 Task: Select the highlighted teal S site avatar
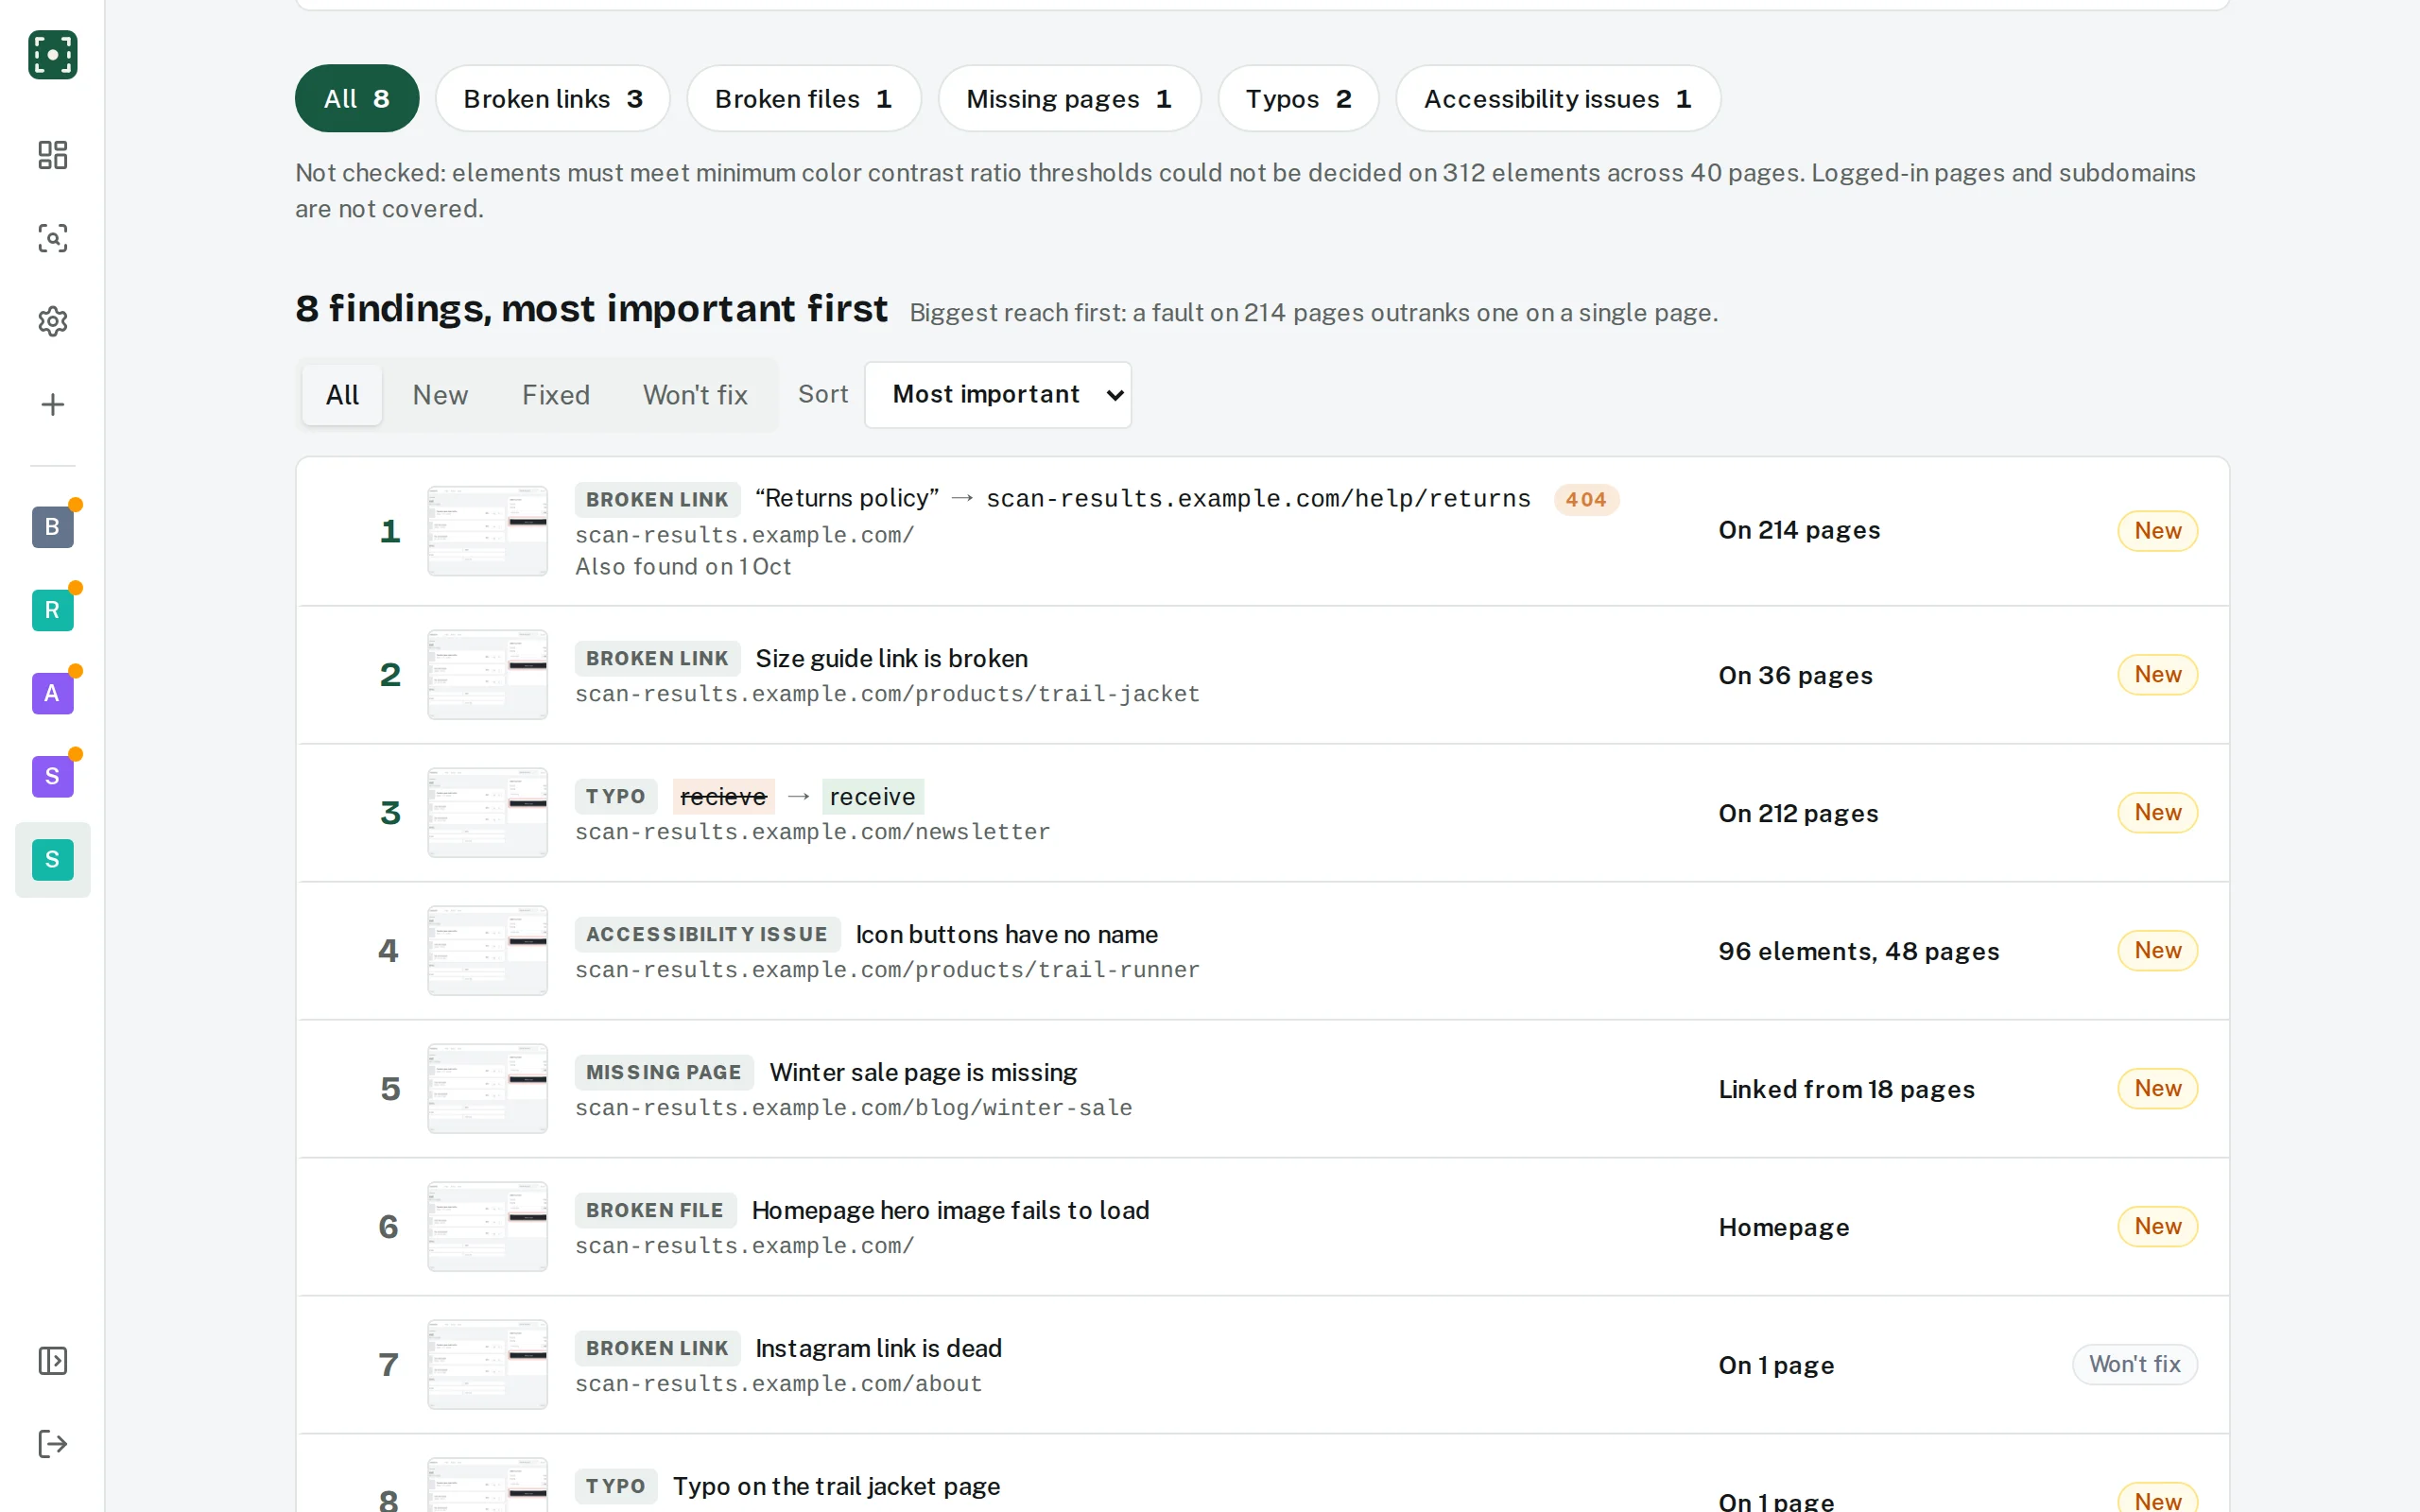point(52,859)
